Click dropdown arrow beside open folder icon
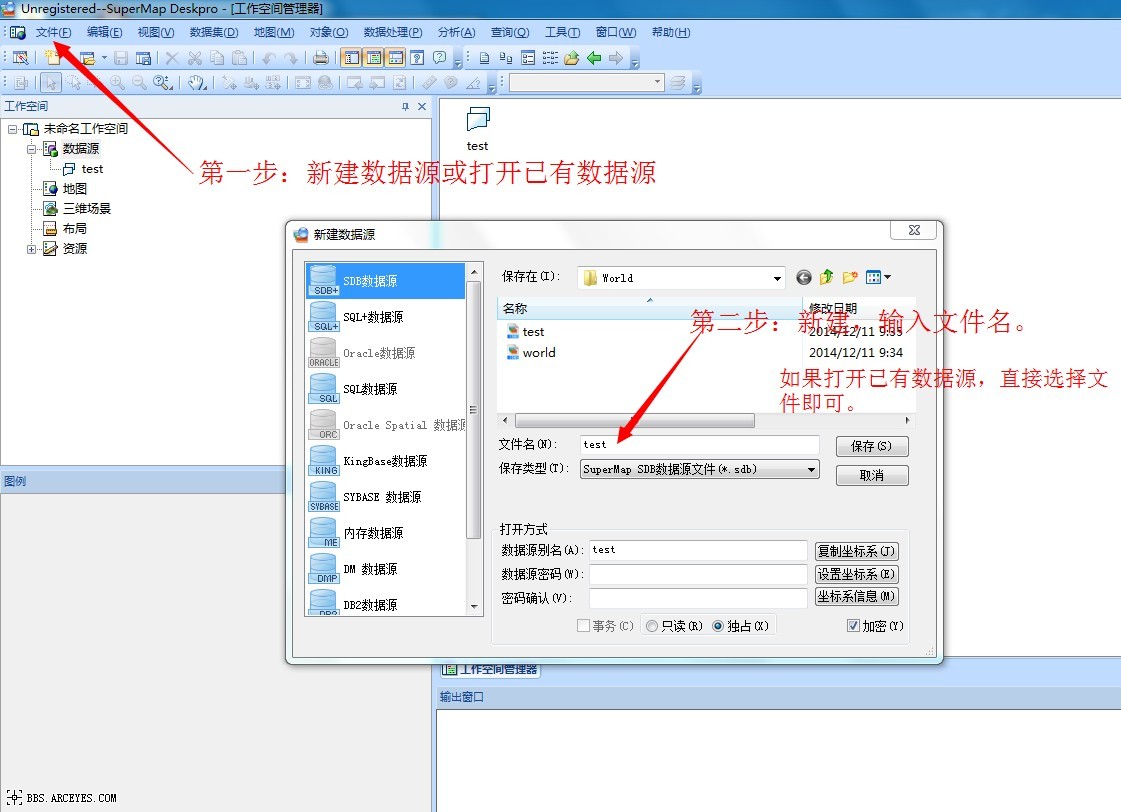This screenshot has height=812, width=1121. pyautogui.click(x=104, y=58)
